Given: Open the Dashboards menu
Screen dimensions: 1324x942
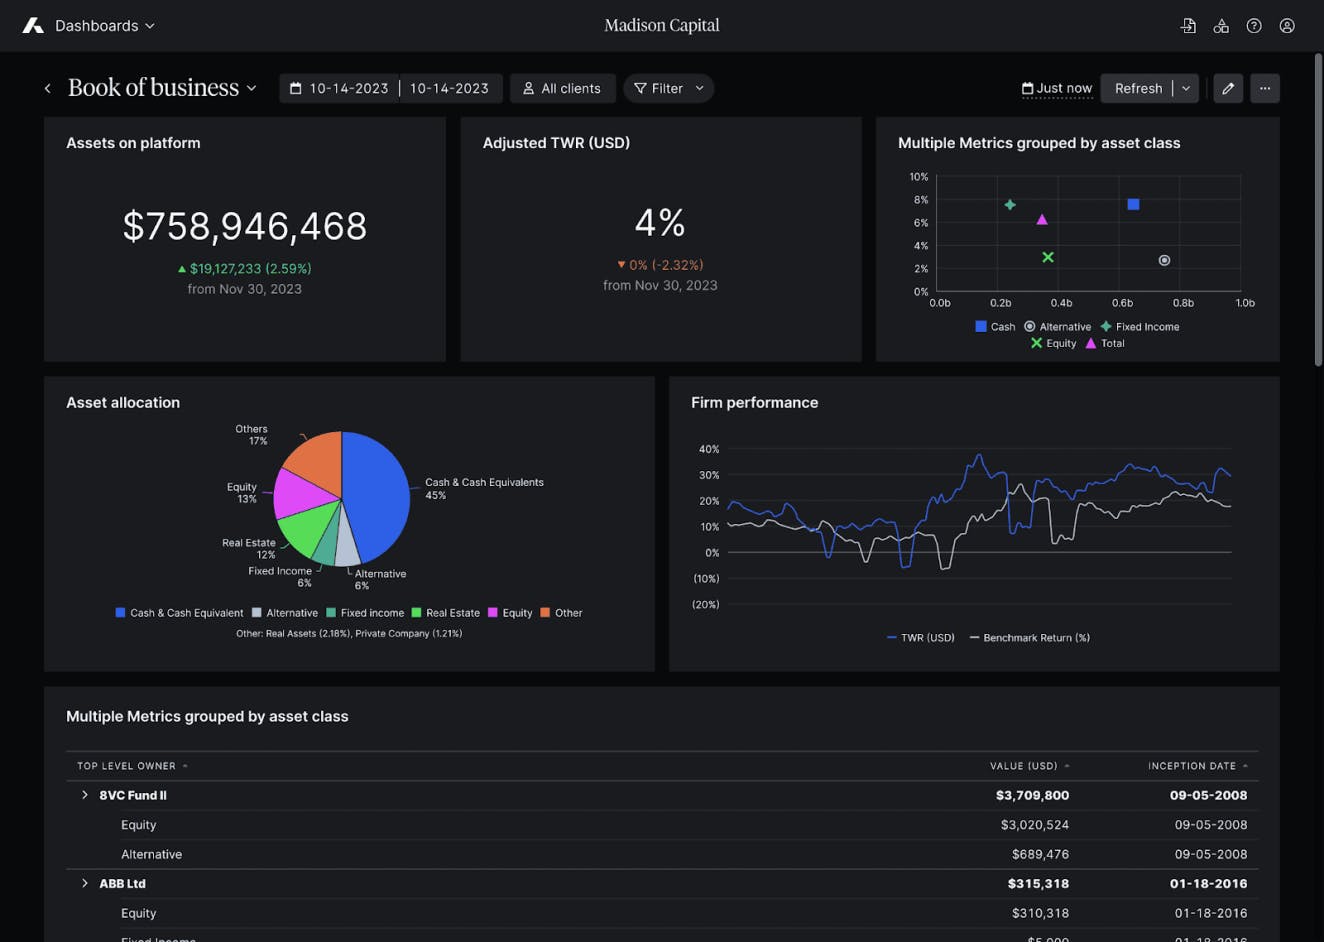Looking at the screenshot, I should 104,26.
